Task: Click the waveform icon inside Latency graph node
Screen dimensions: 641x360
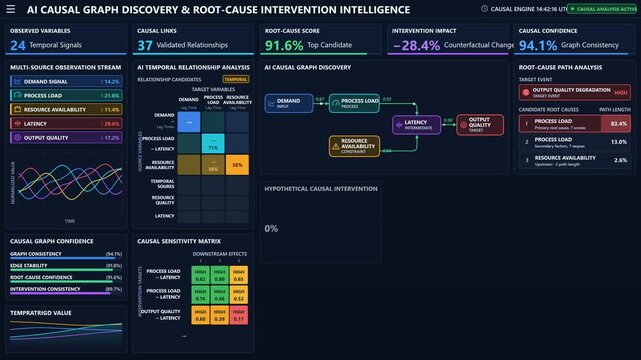Action: click(399, 125)
